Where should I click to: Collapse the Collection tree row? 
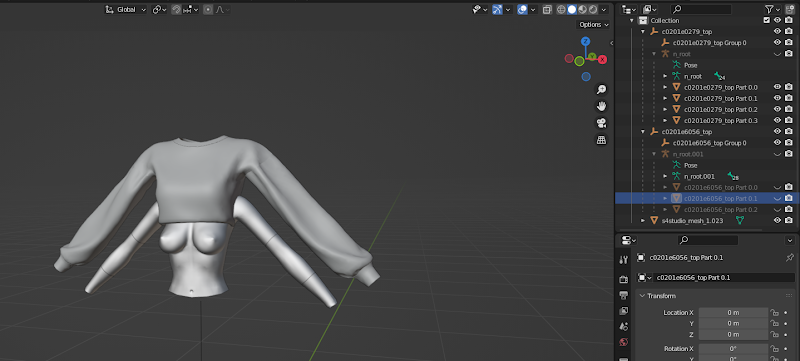[632, 20]
